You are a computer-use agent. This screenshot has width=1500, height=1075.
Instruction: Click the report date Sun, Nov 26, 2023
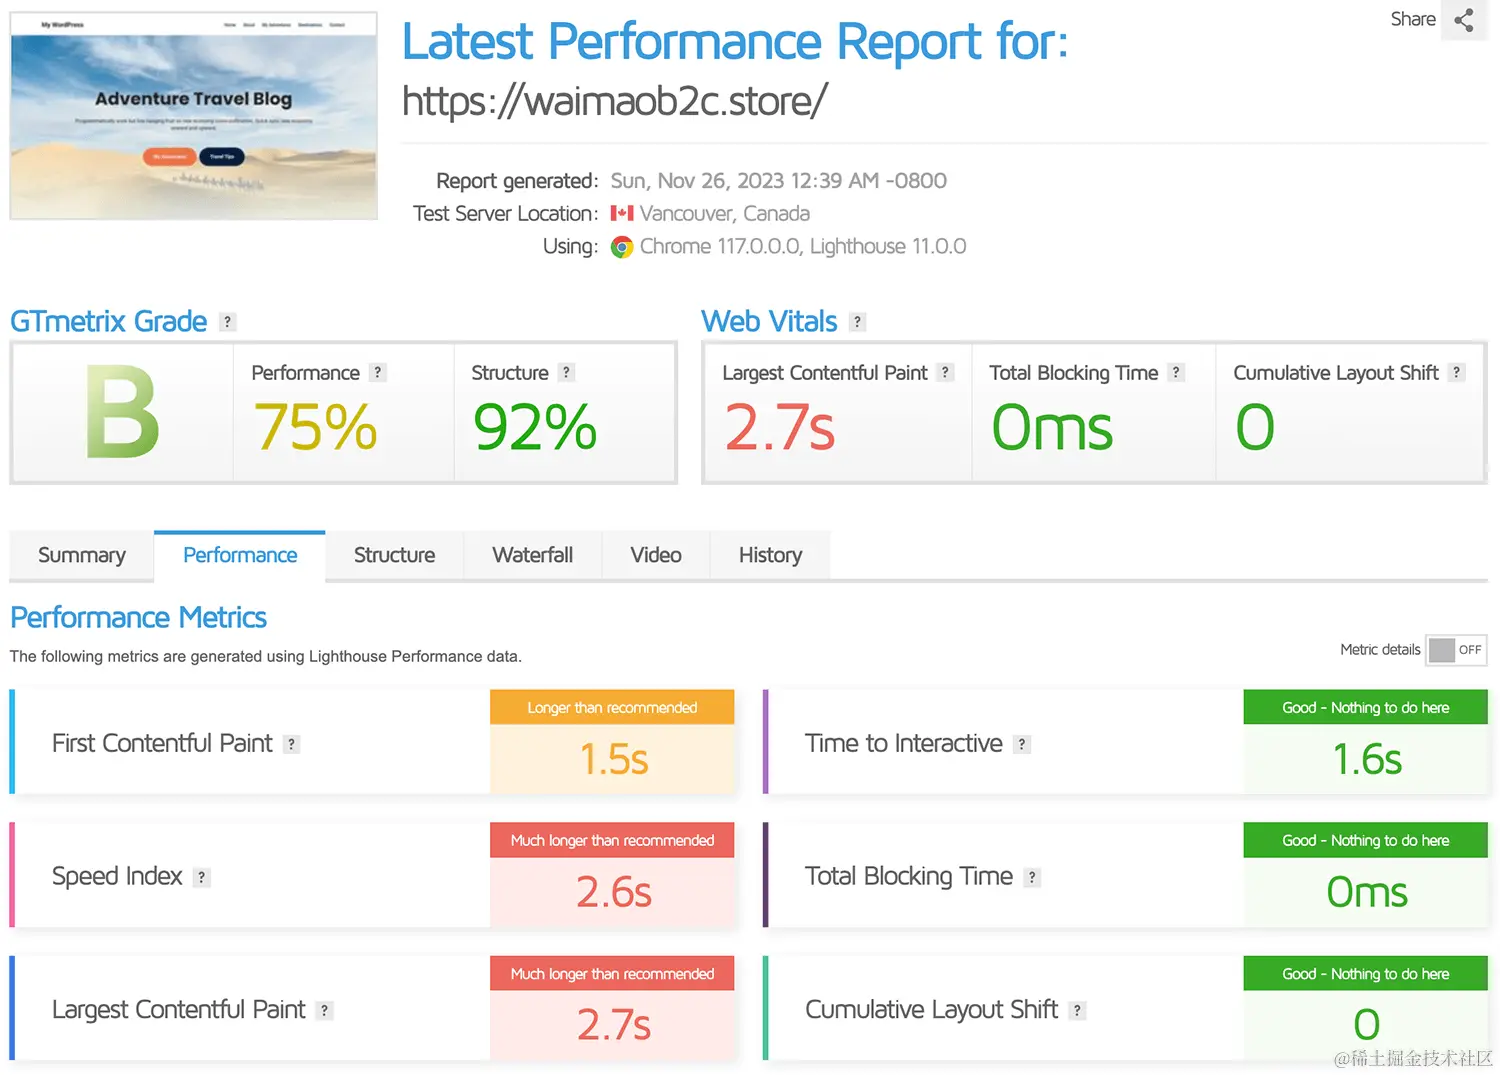pos(779,181)
